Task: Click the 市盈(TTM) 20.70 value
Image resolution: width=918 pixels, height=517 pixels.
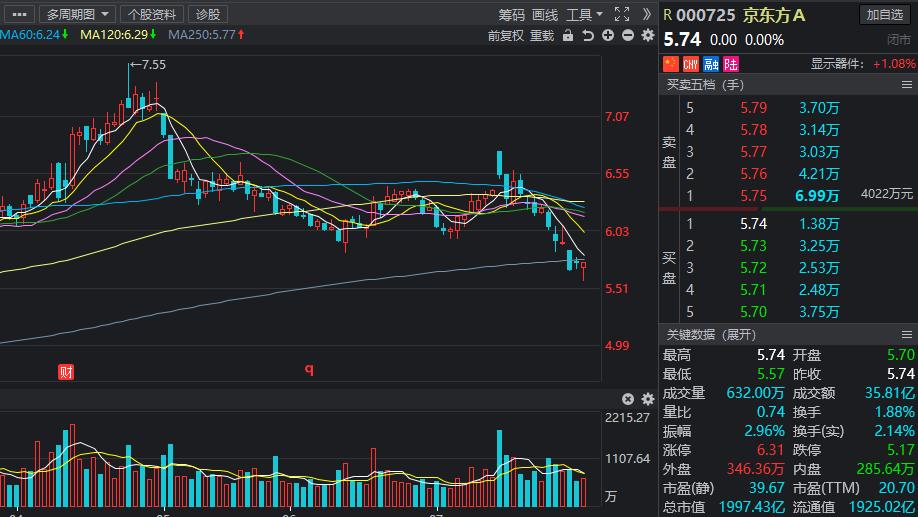Action: click(896, 488)
